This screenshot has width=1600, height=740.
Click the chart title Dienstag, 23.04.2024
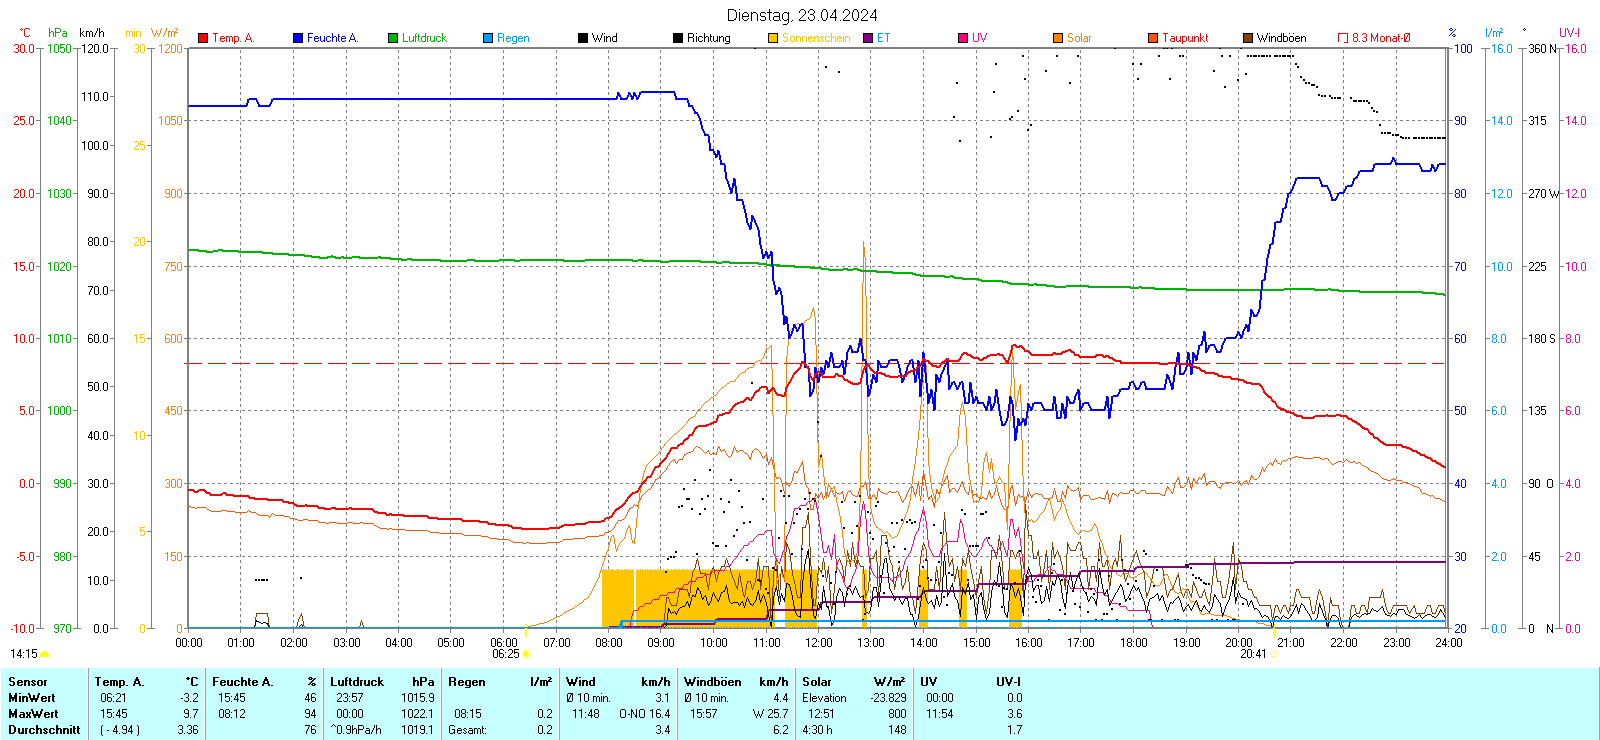pos(802,15)
